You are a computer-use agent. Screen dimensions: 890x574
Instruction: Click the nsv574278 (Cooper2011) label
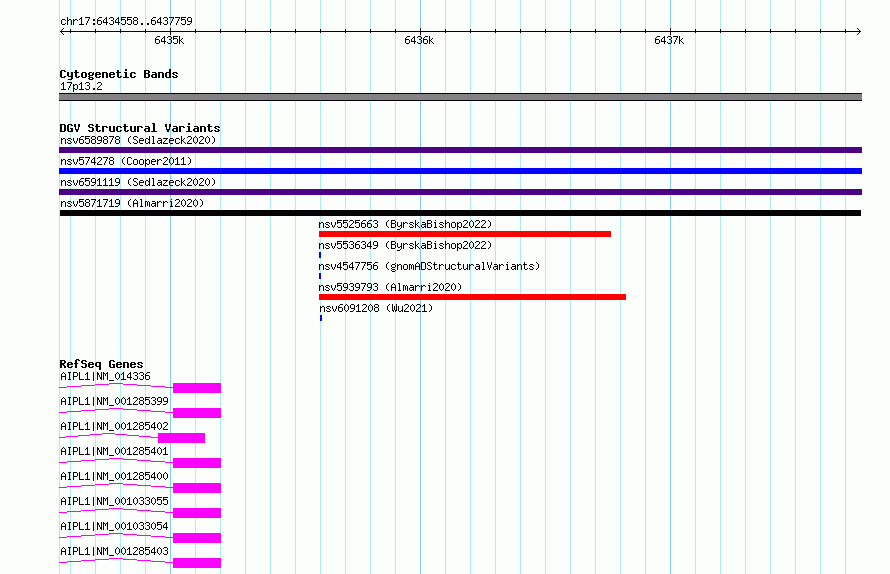(x=126, y=161)
